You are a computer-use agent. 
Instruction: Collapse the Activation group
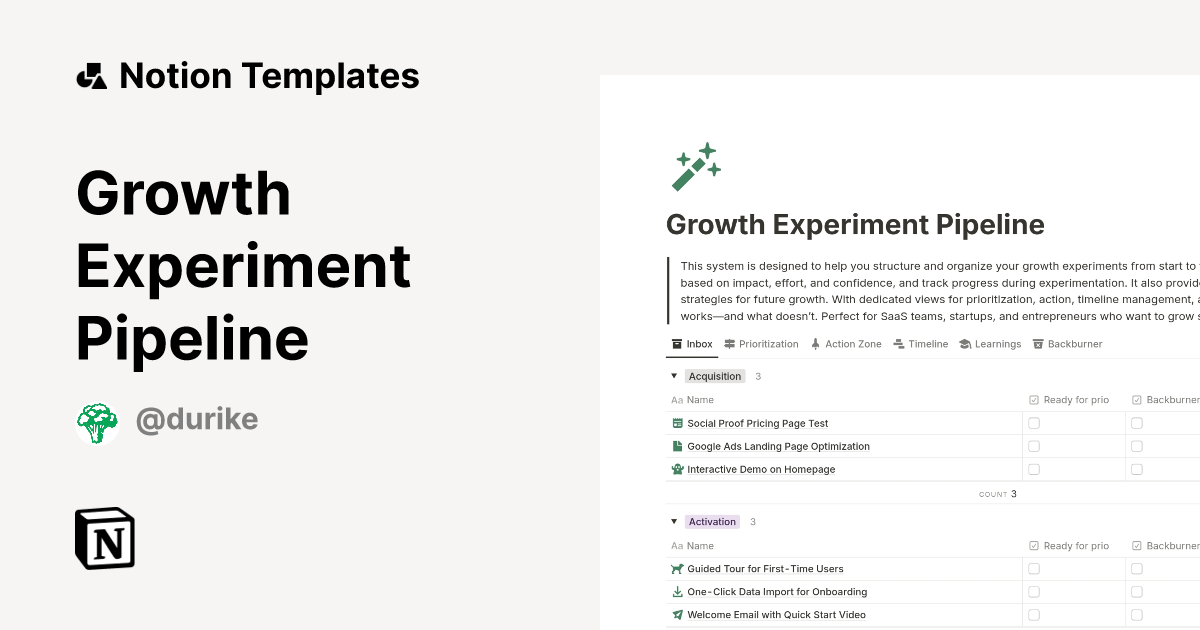pos(674,521)
